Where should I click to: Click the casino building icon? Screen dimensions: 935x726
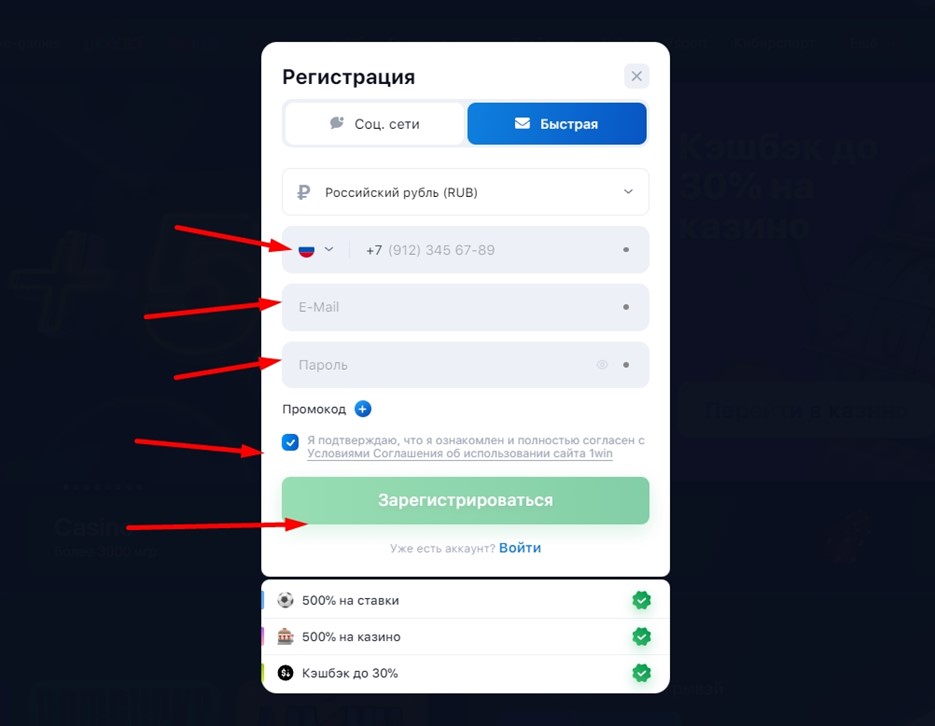point(286,637)
